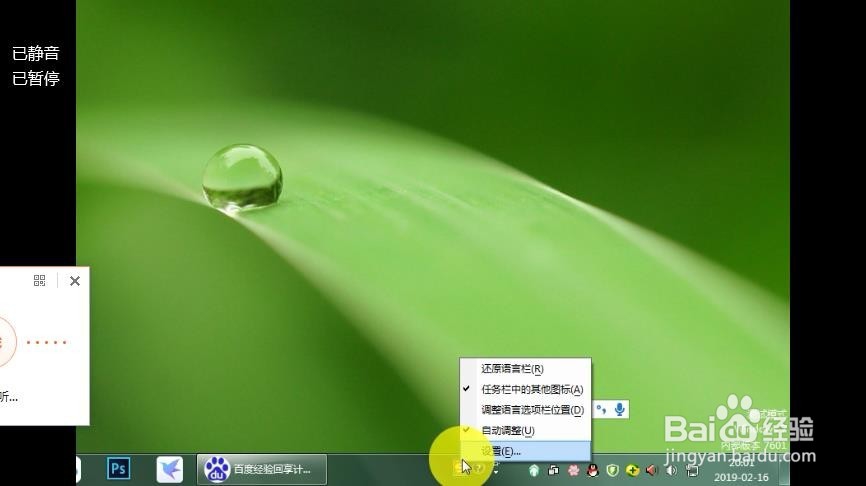Click the network monitor tray icon
Screen dimensions: 866x486
(691, 471)
